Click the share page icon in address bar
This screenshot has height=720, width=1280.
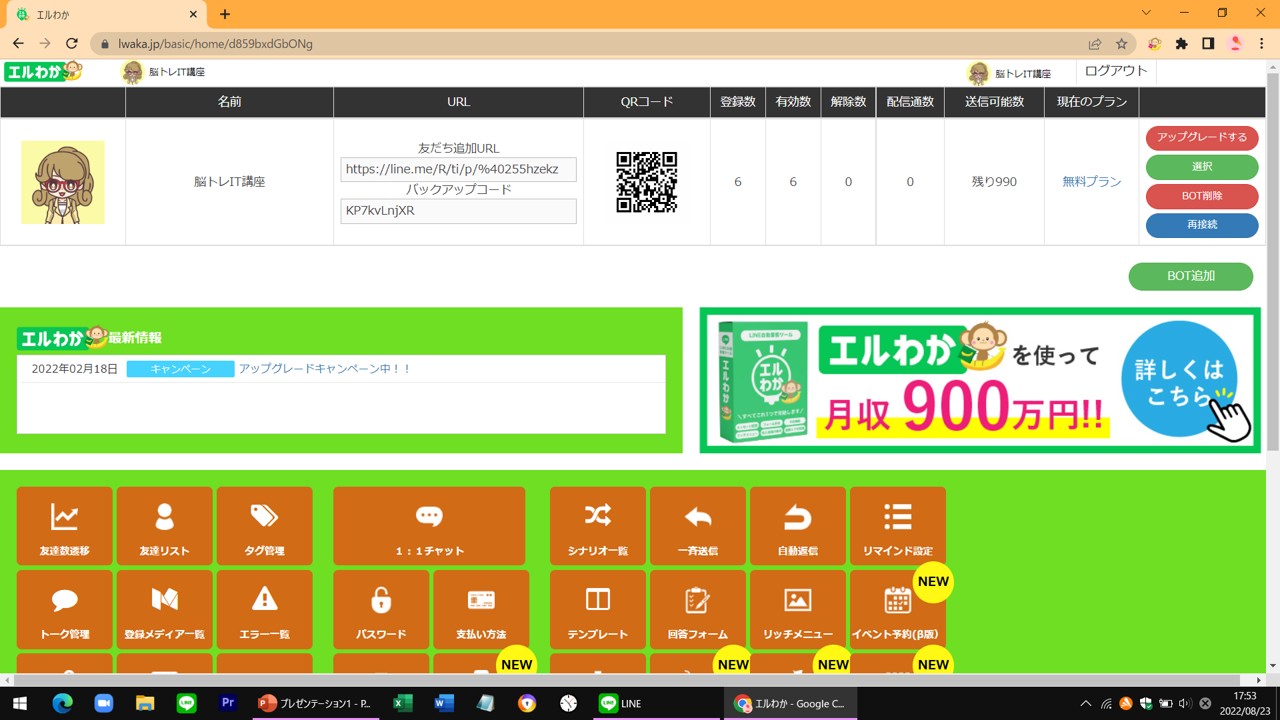coord(1095,44)
